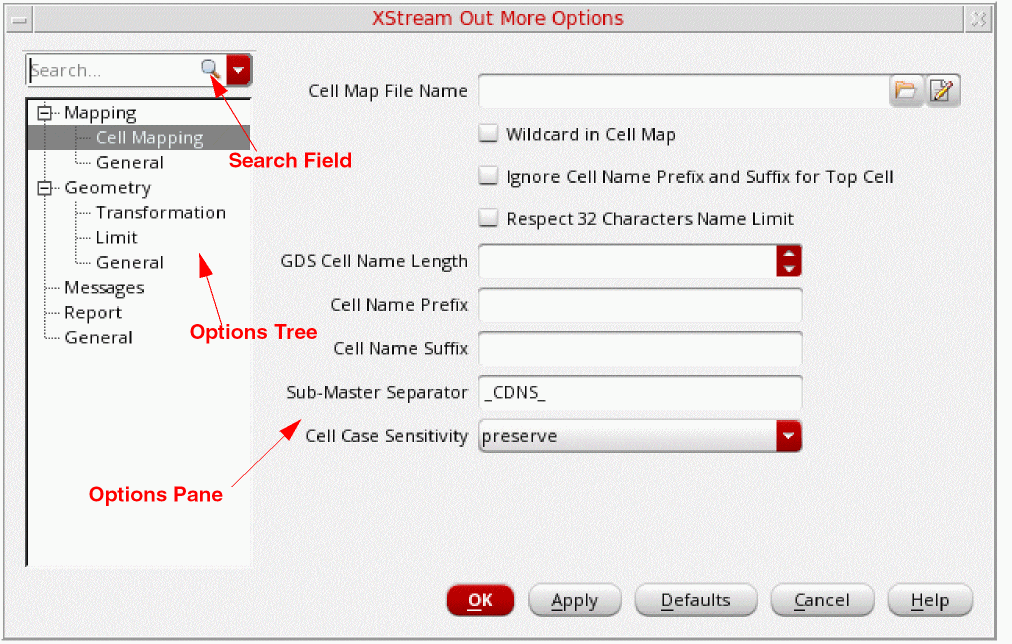Restore settings with Defaults button
1012x644 pixels.
click(696, 600)
